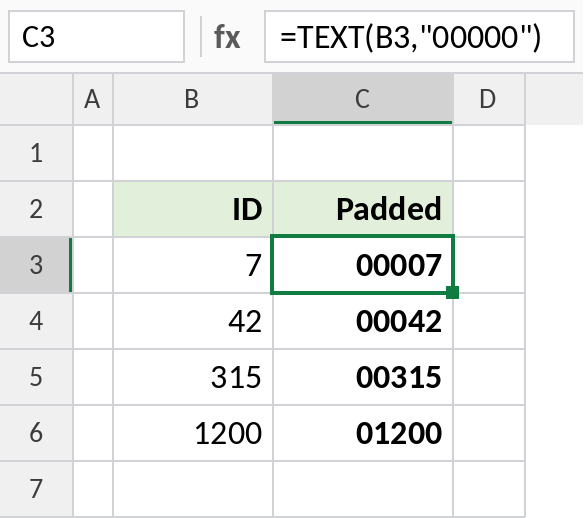Click the select-all corner box
Screen dimensions: 584x518
[x=36, y=99]
